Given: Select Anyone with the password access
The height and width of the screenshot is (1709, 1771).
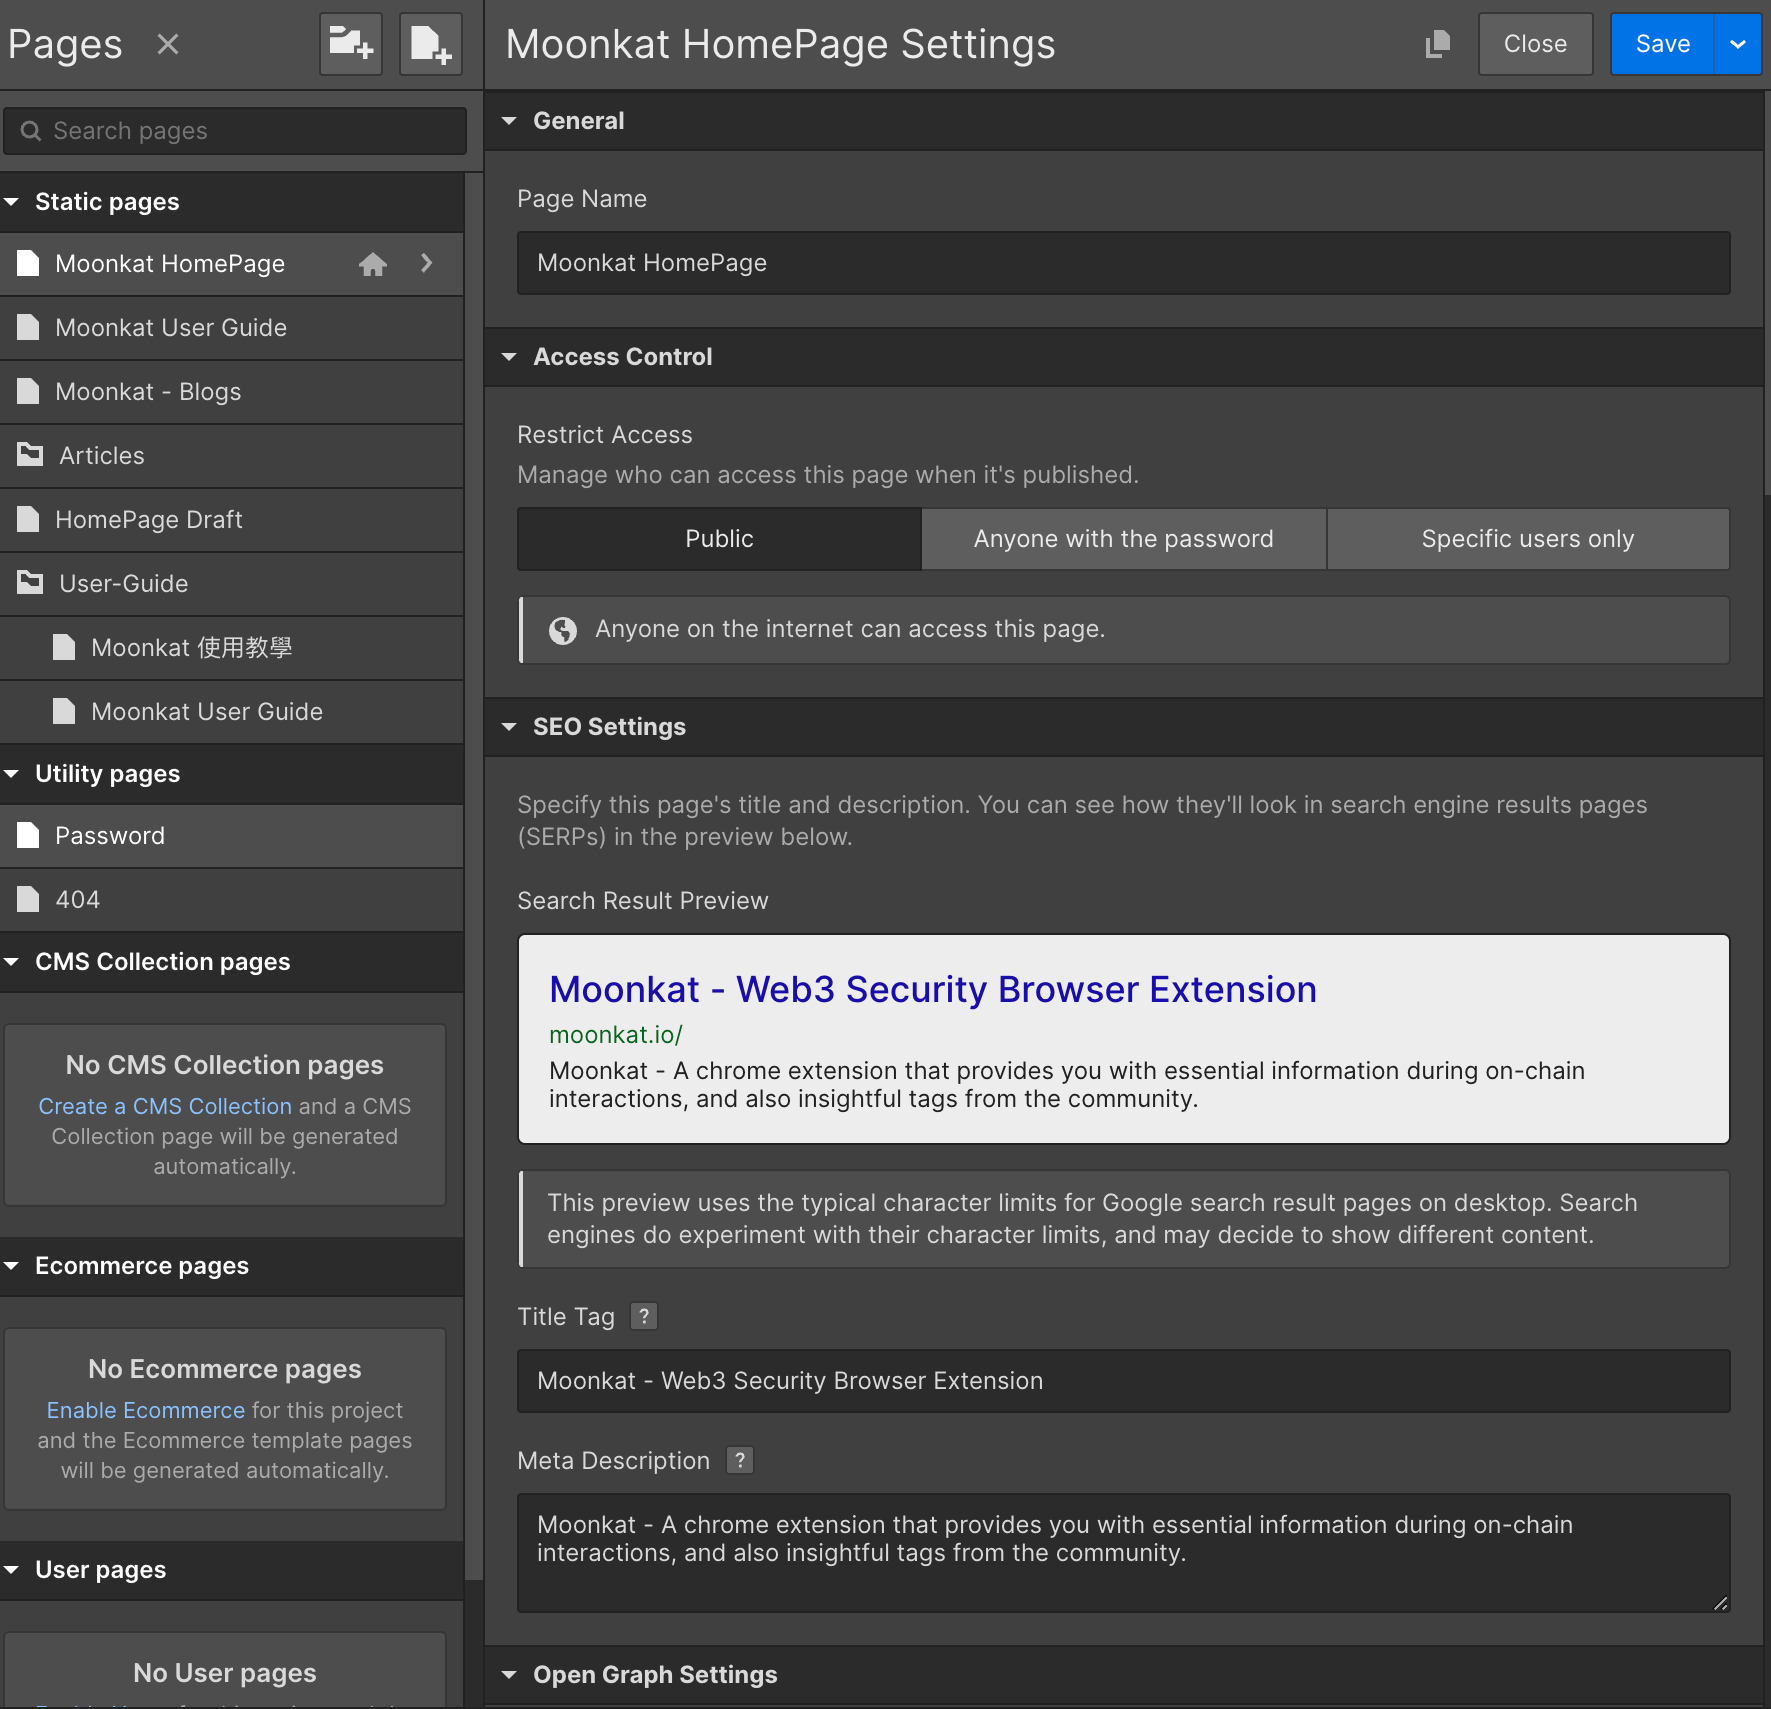Looking at the screenshot, I should click(1124, 539).
